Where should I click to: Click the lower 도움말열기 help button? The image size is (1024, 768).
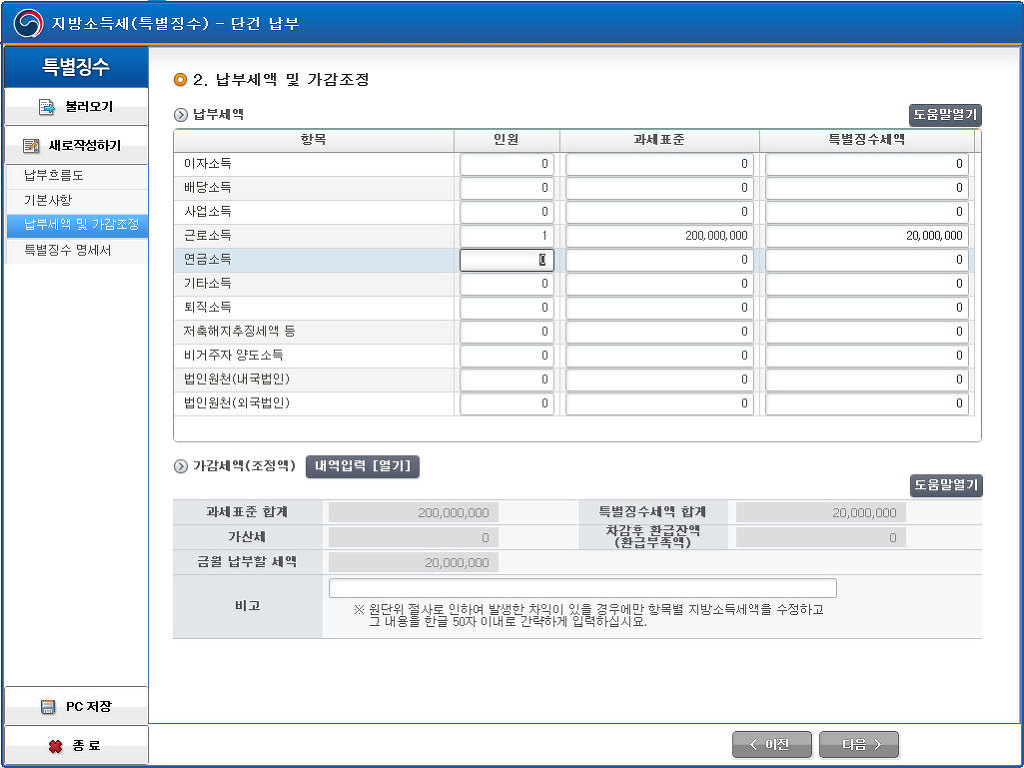[x=945, y=485]
